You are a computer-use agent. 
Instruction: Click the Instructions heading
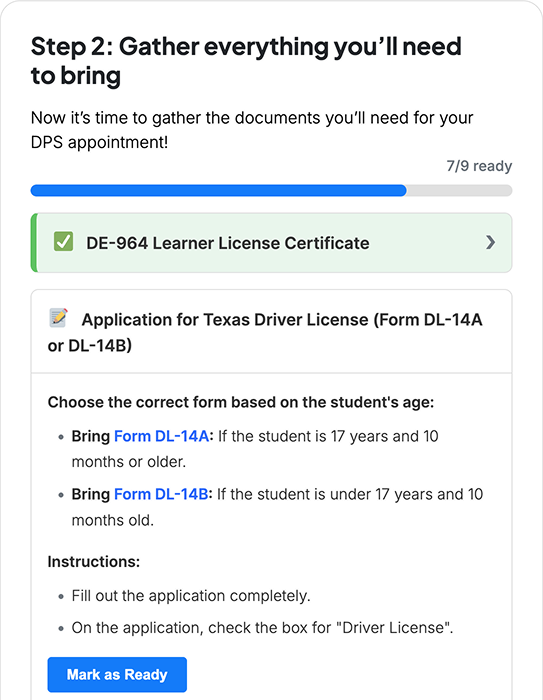click(94, 562)
